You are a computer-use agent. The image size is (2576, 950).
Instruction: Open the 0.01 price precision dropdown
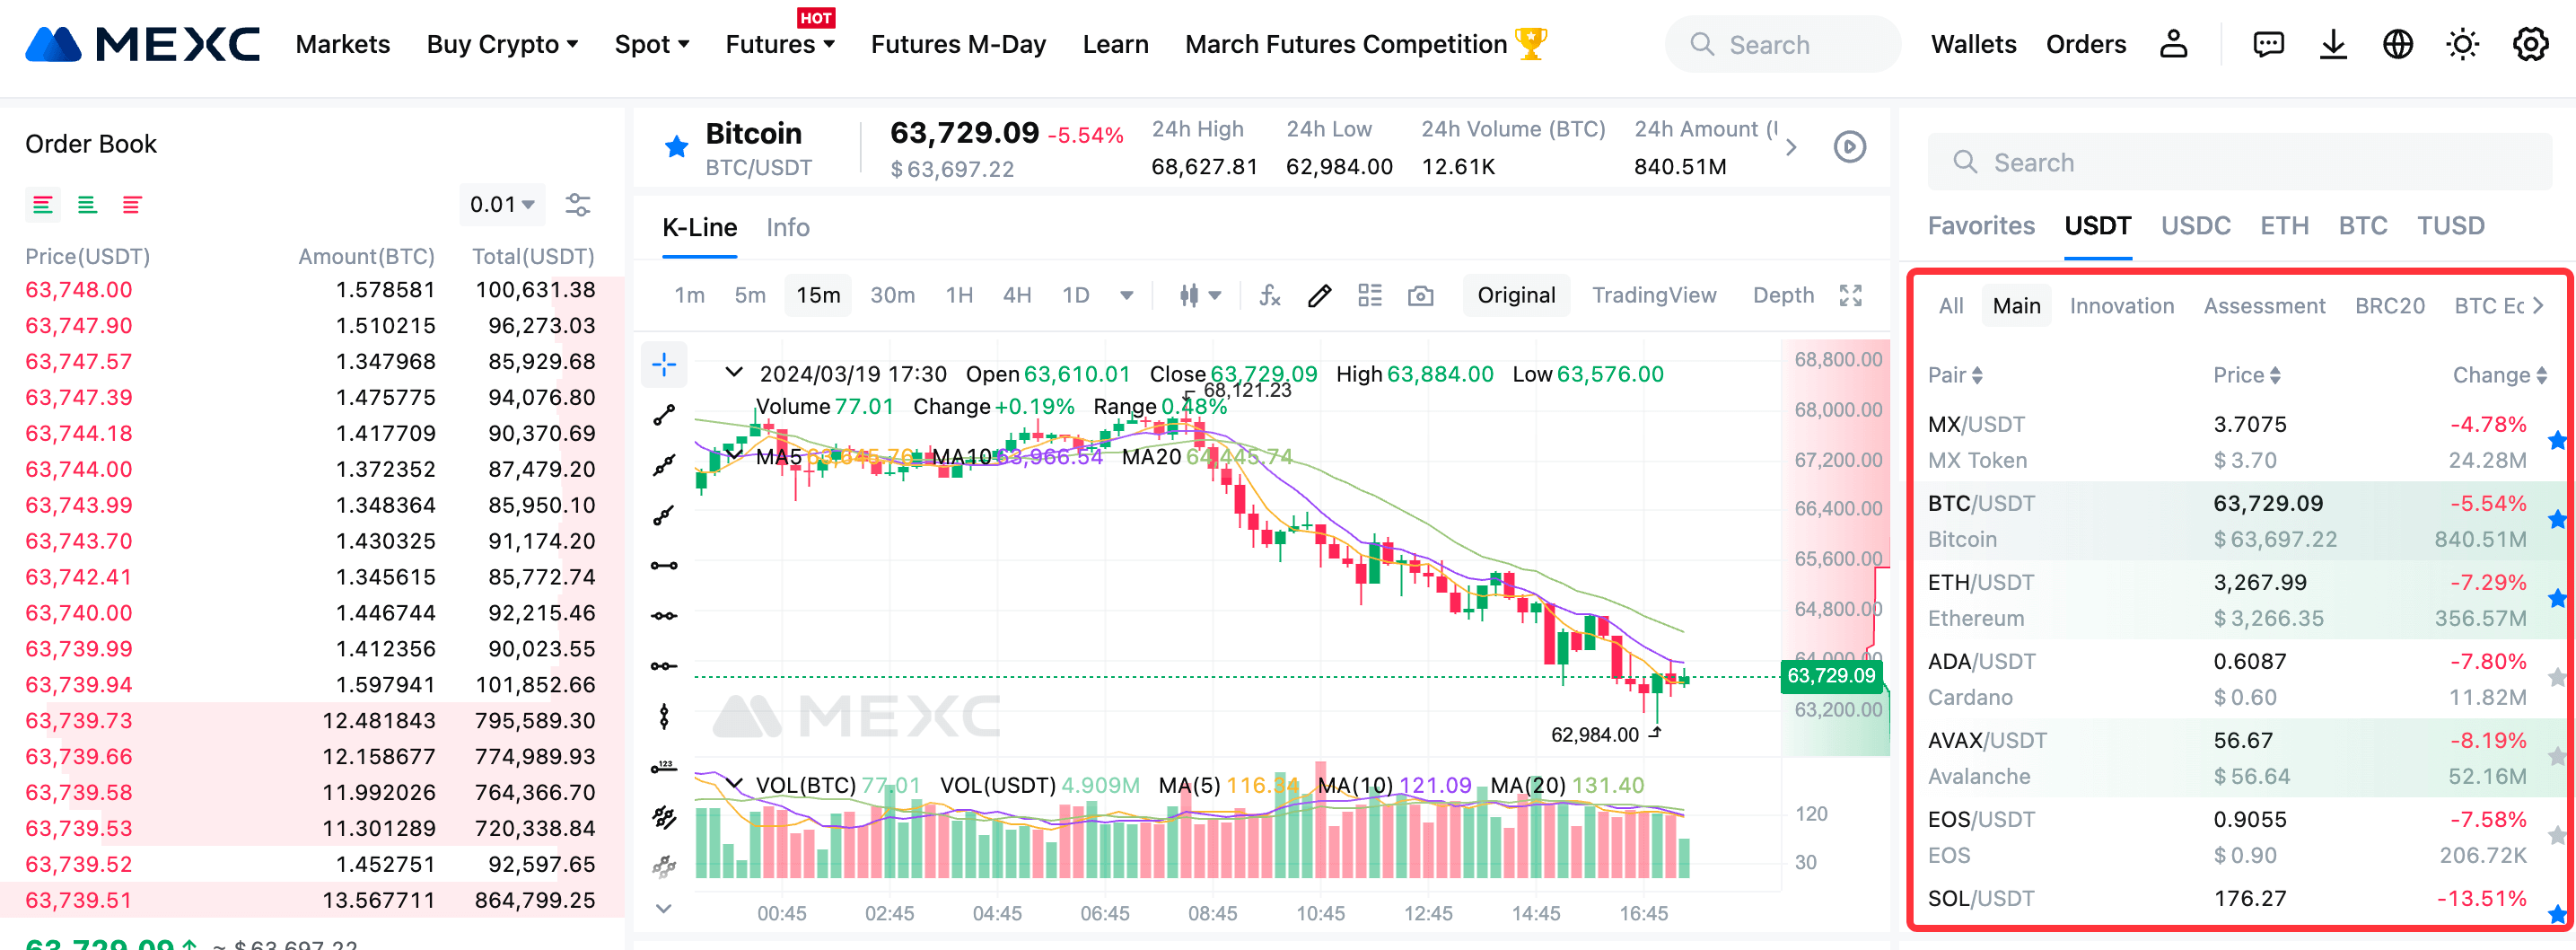coord(502,205)
